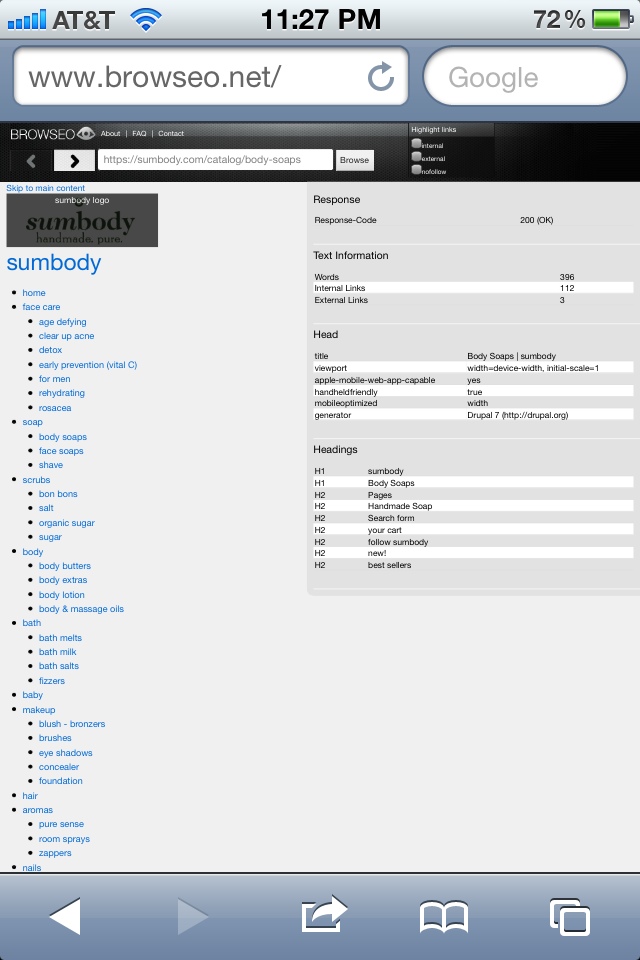
Task: Open the Contact menu link
Action: pos(171,133)
